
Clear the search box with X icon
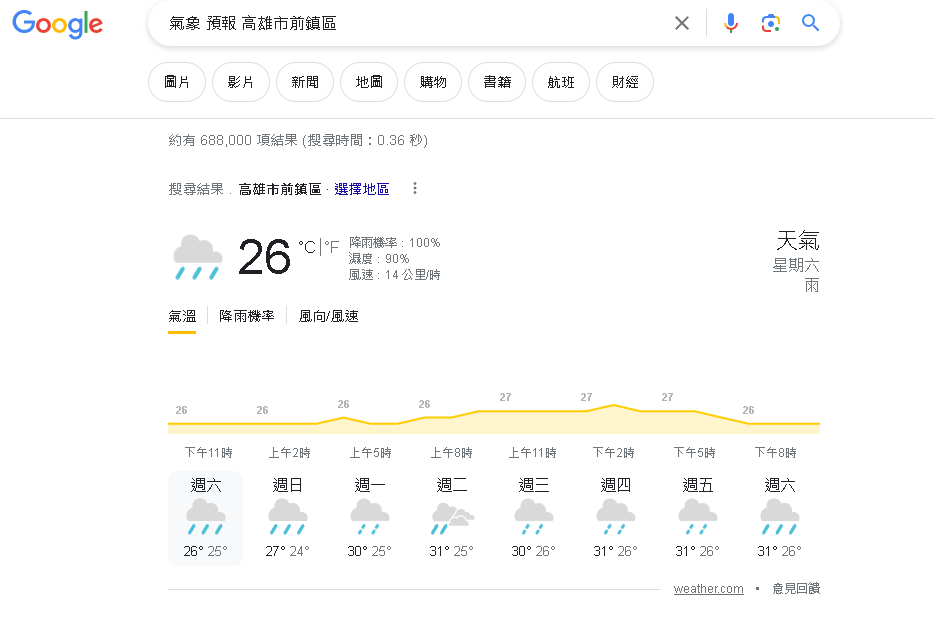point(682,23)
